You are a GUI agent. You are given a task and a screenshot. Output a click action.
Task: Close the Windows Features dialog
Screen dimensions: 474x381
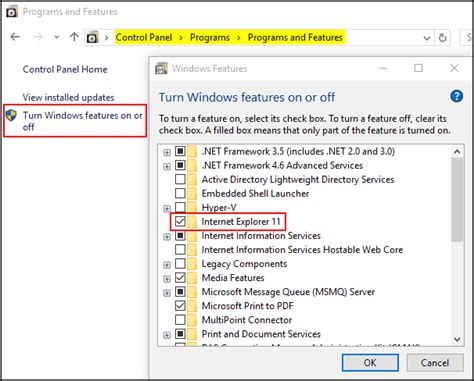[454, 68]
